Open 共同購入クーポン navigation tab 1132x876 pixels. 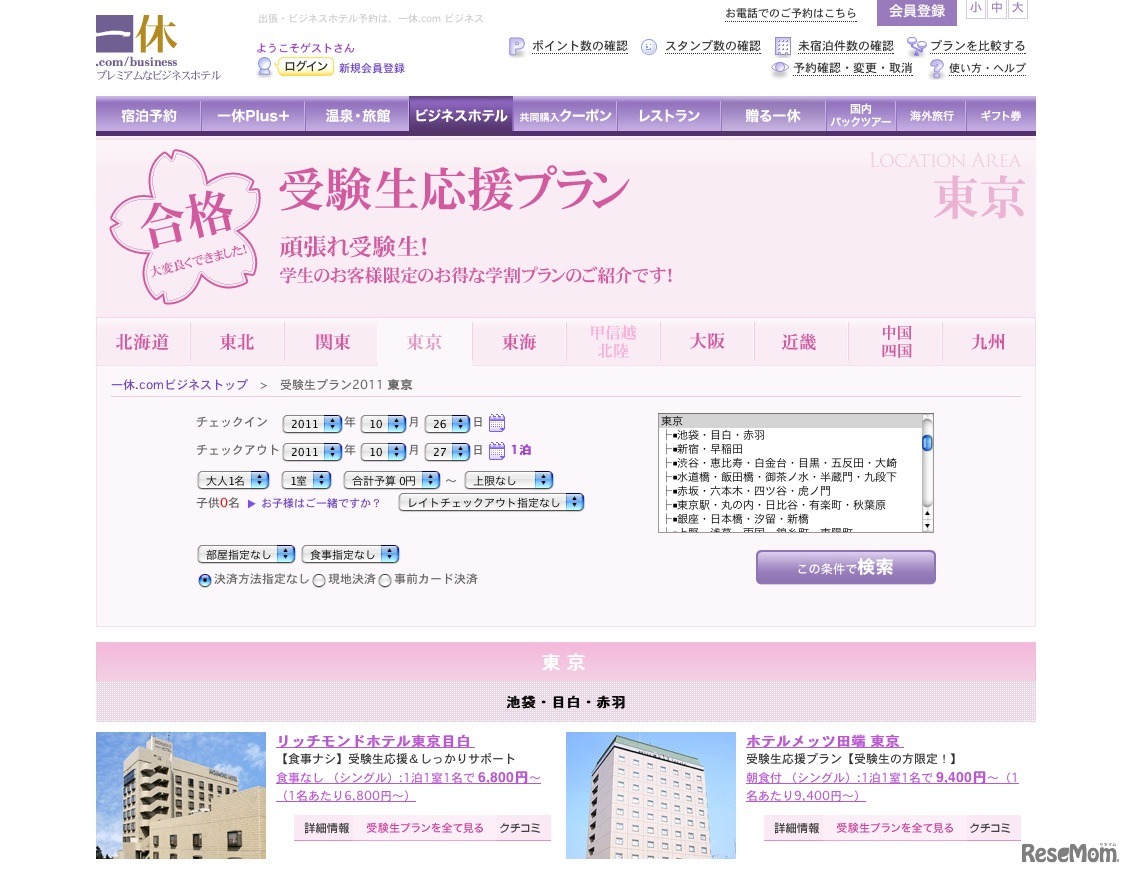pos(565,116)
